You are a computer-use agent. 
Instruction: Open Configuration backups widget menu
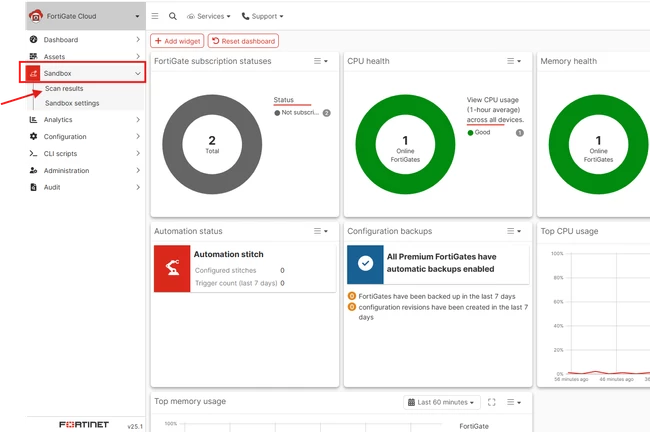[514, 231]
